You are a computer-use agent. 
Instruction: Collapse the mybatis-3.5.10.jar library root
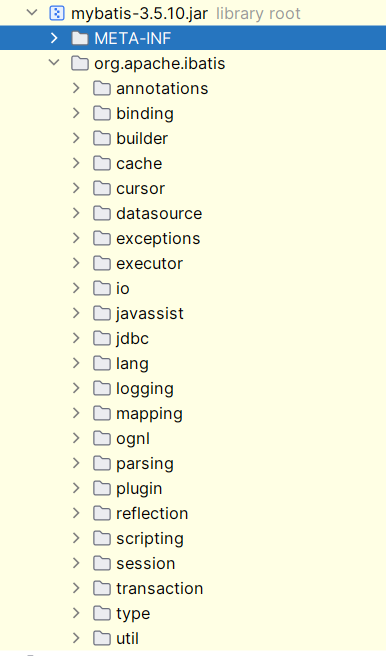[x=32, y=13]
